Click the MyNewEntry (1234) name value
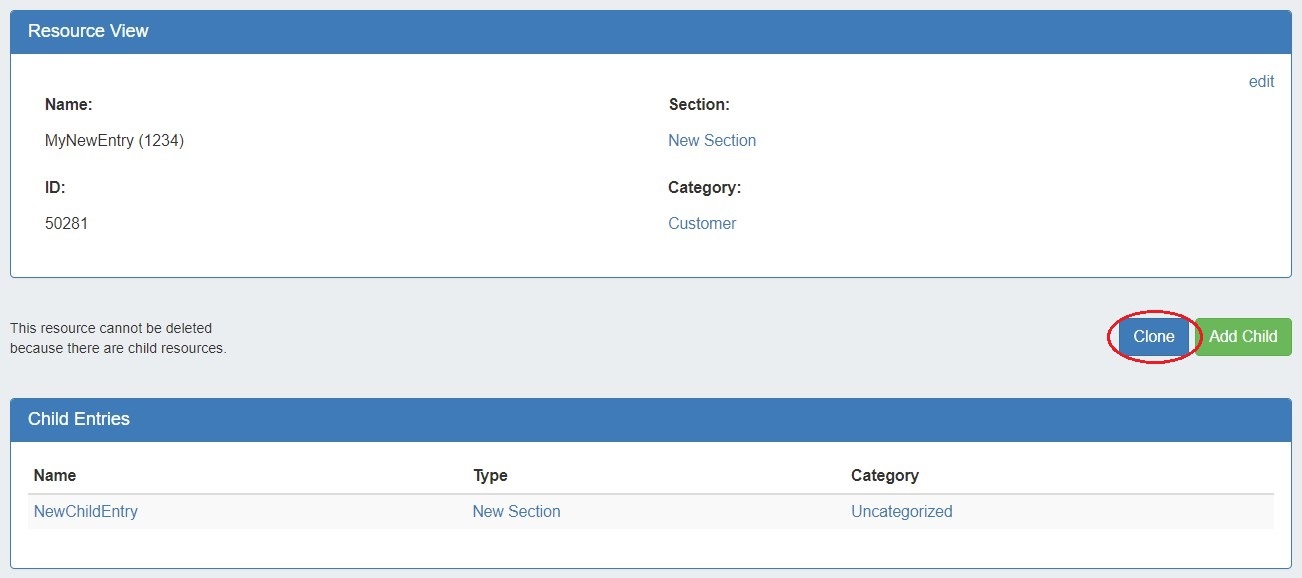The image size is (1302, 578). [114, 141]
